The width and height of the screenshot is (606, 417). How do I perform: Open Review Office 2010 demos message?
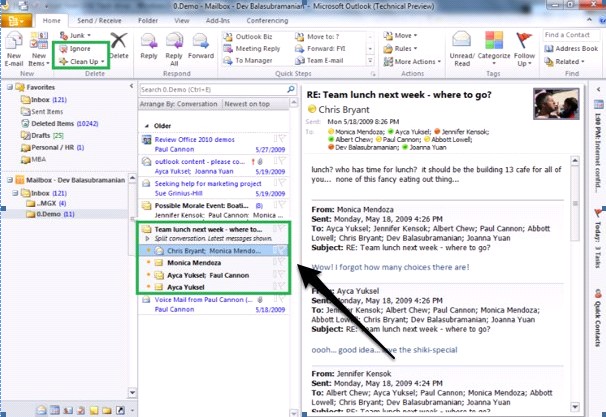213,144
